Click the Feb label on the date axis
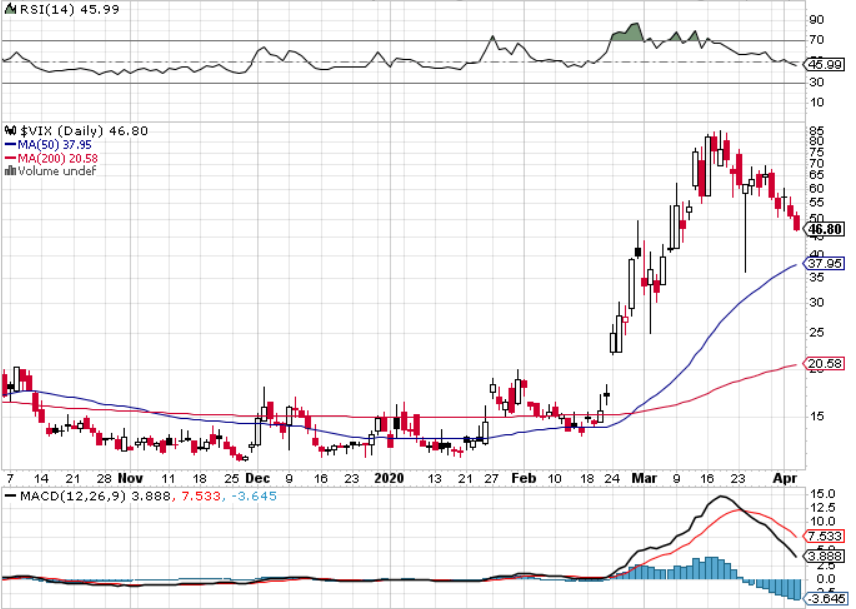Screen dimensions: 856x609 (x=524, y=479)
